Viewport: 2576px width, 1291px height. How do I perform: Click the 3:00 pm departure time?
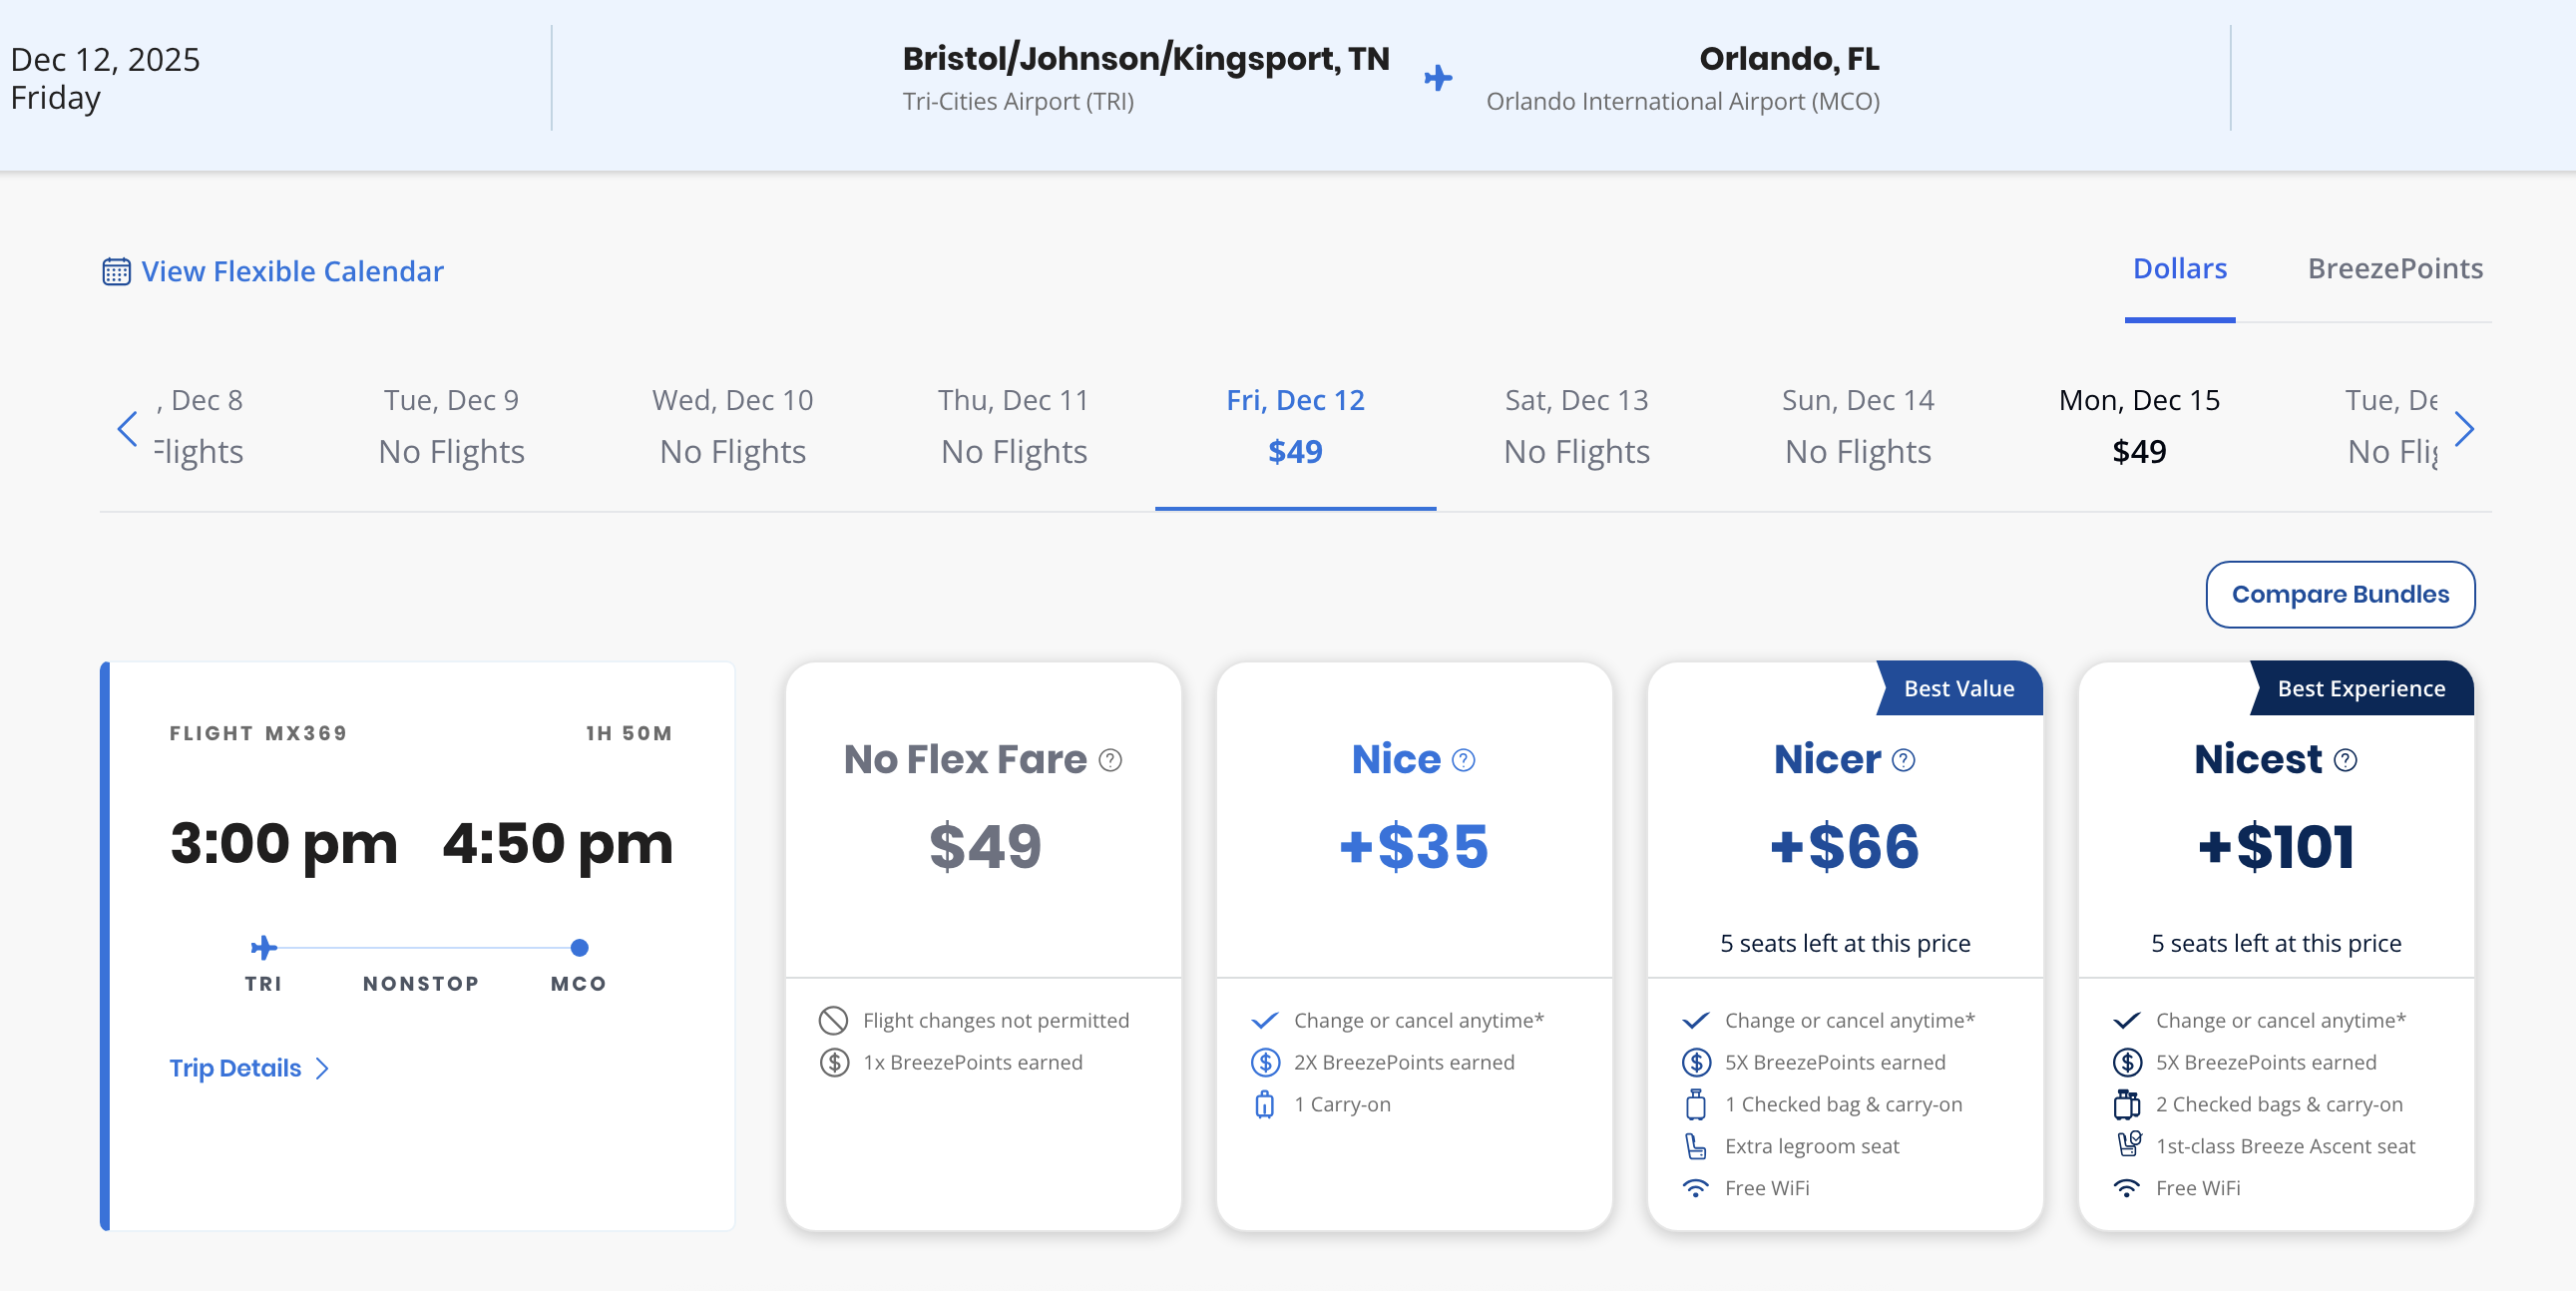(x=284, y=843)
